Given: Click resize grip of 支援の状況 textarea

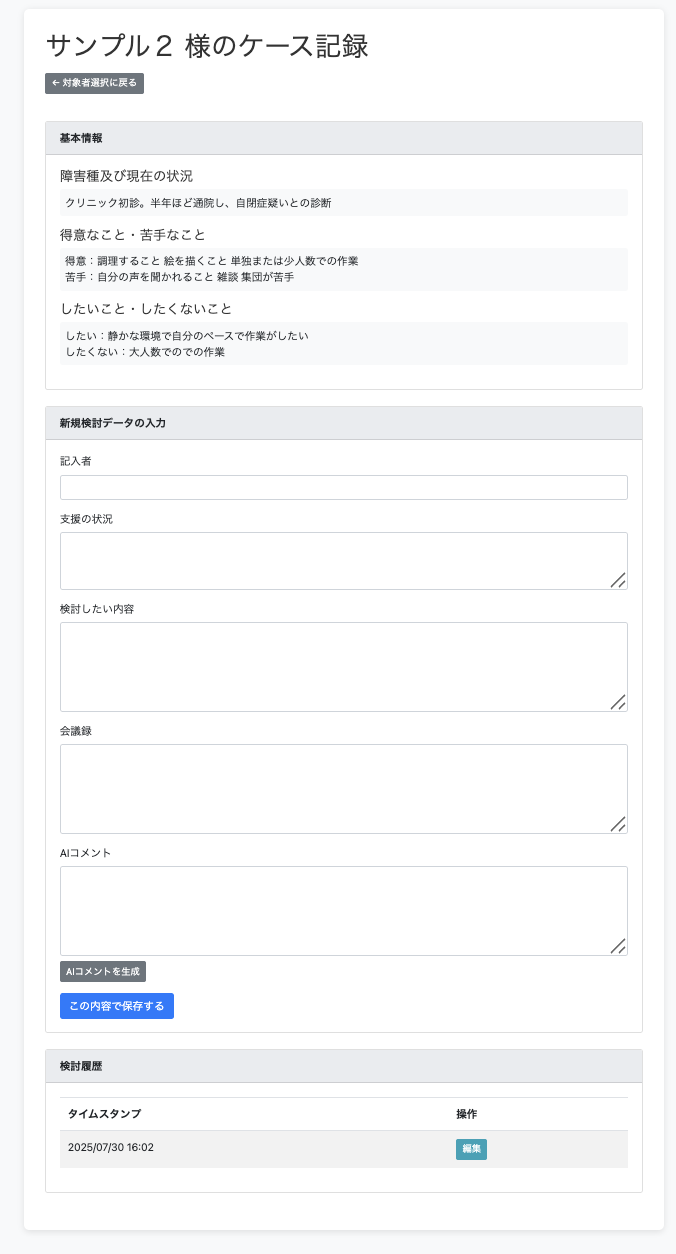Looking at the screenshot, I should pyautogui.click(x=618, y=580).
